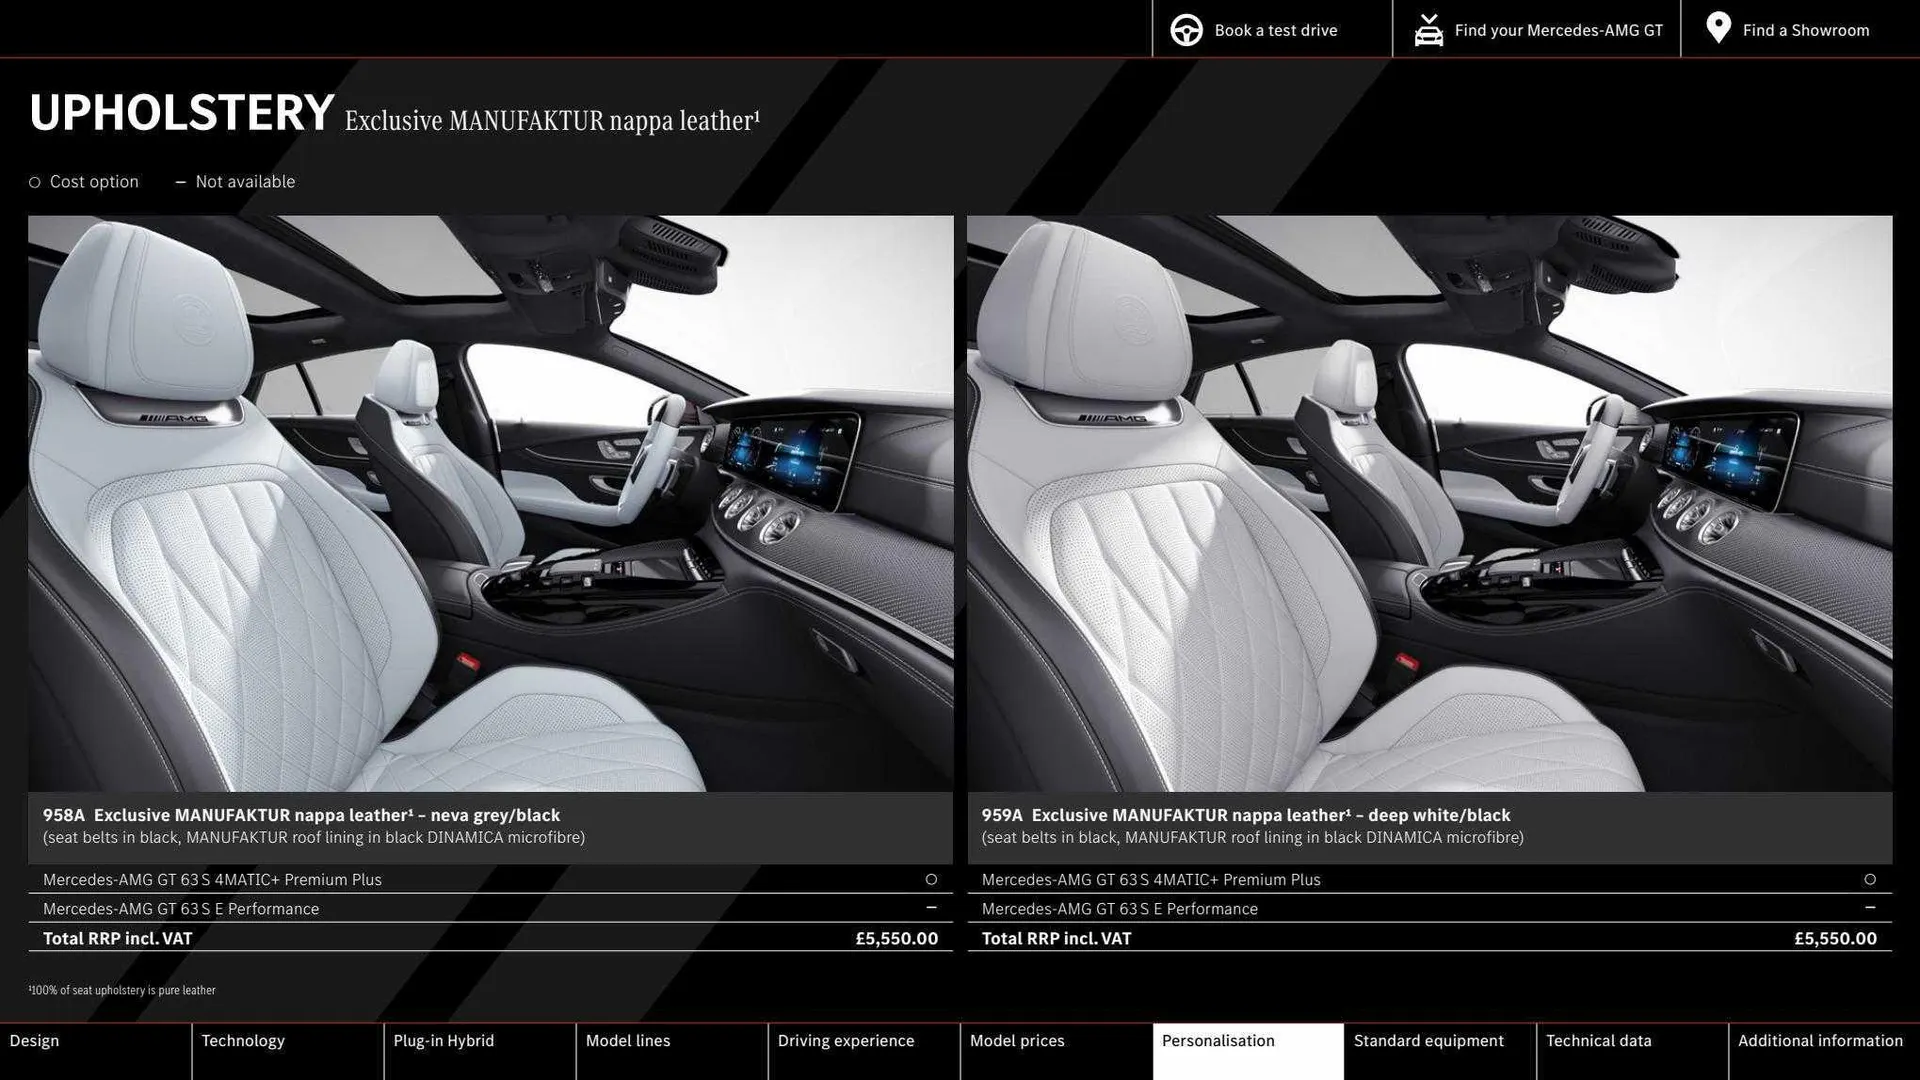This screenshot has height=1080, width=1920.
Task: Click the £5,550.00 total RRP price for 958A
Action: coord(896,938)
